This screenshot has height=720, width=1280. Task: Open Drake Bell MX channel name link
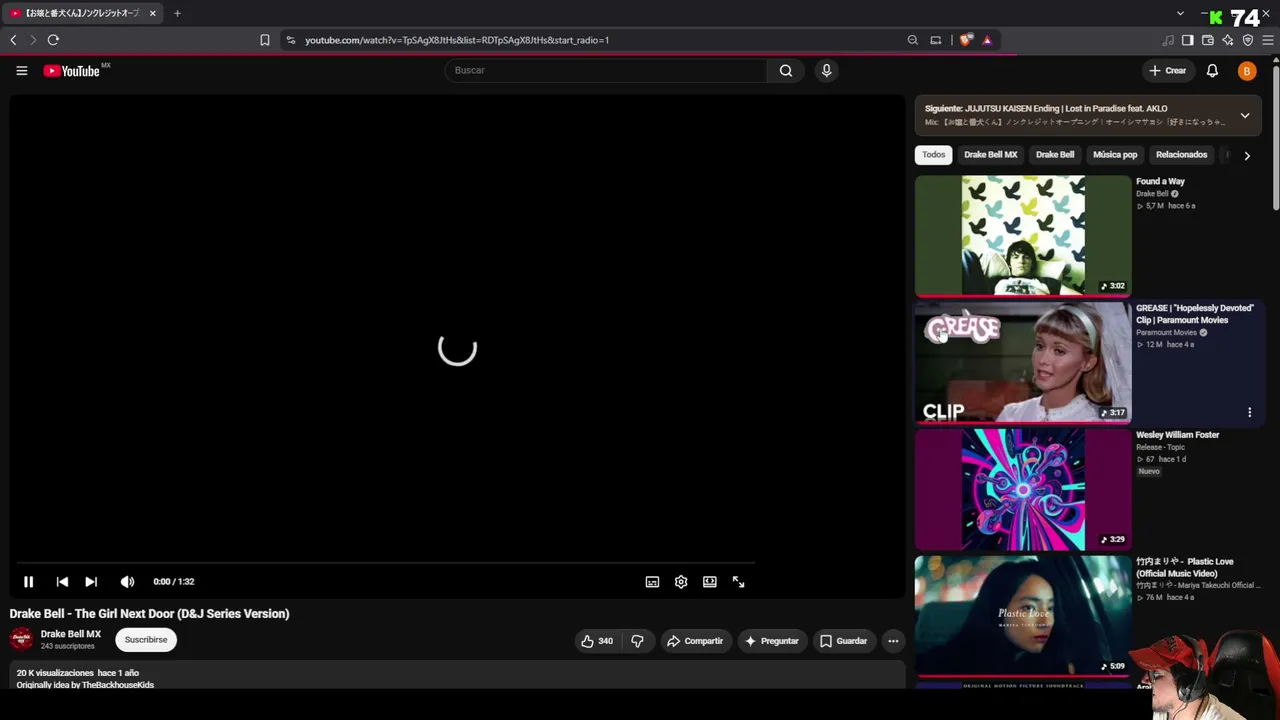(71, 634)
